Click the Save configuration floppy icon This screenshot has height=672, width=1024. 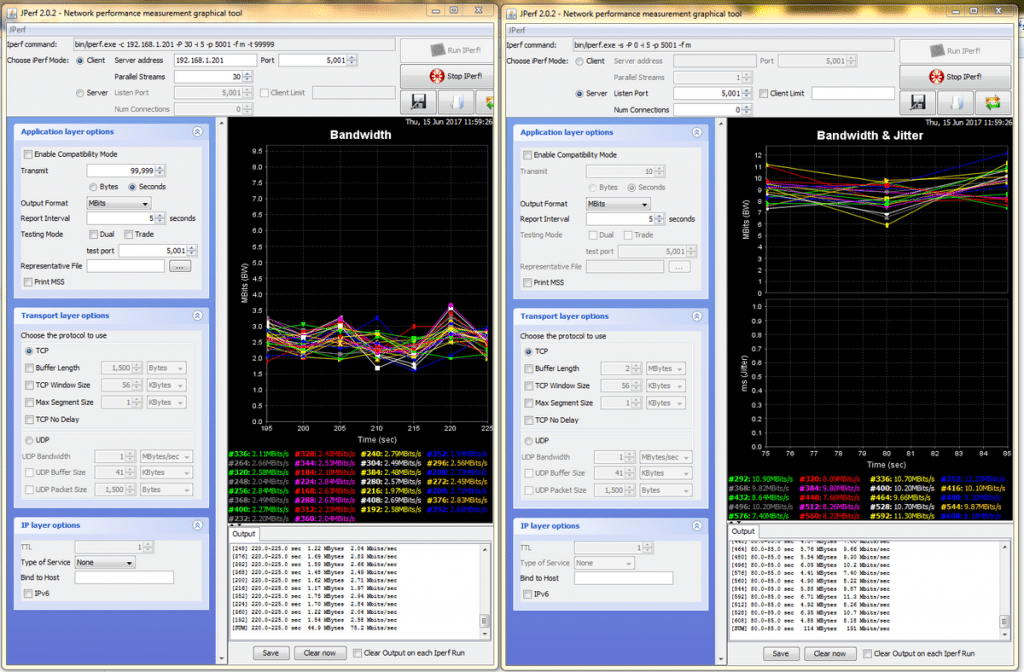417,101
